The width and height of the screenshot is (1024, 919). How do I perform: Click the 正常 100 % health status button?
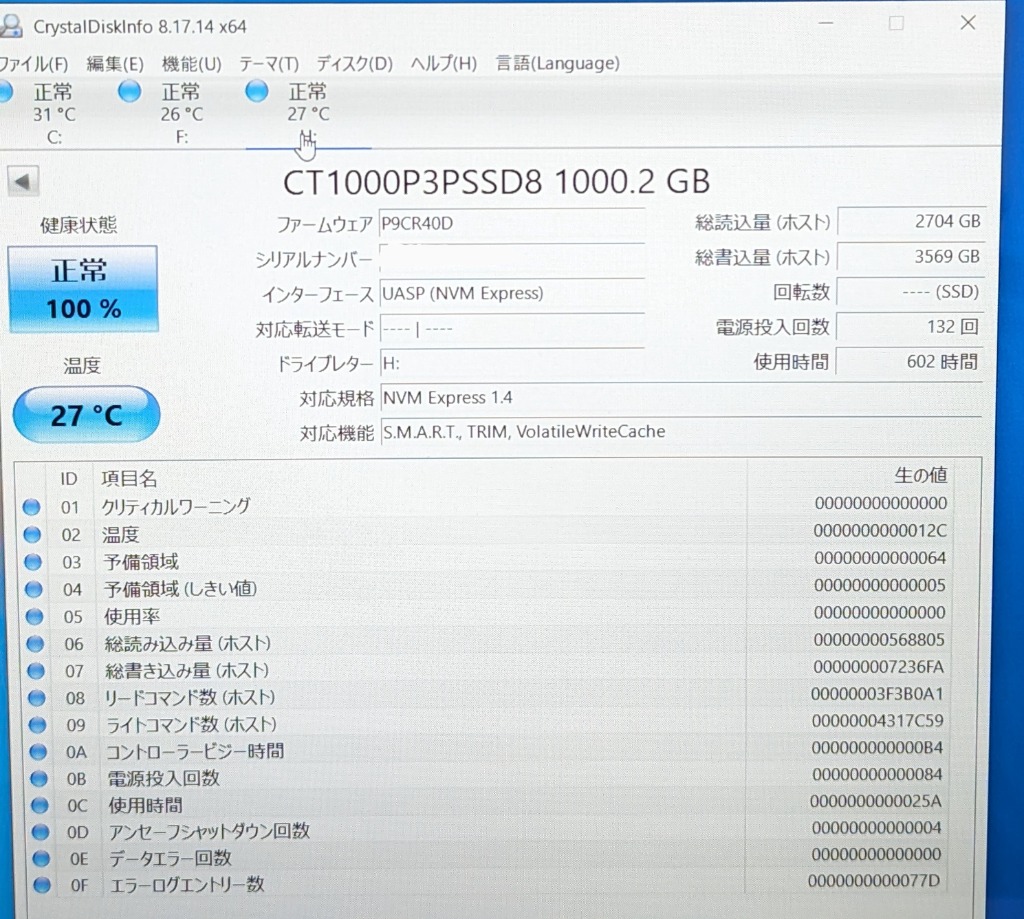[x=83, y=289]
